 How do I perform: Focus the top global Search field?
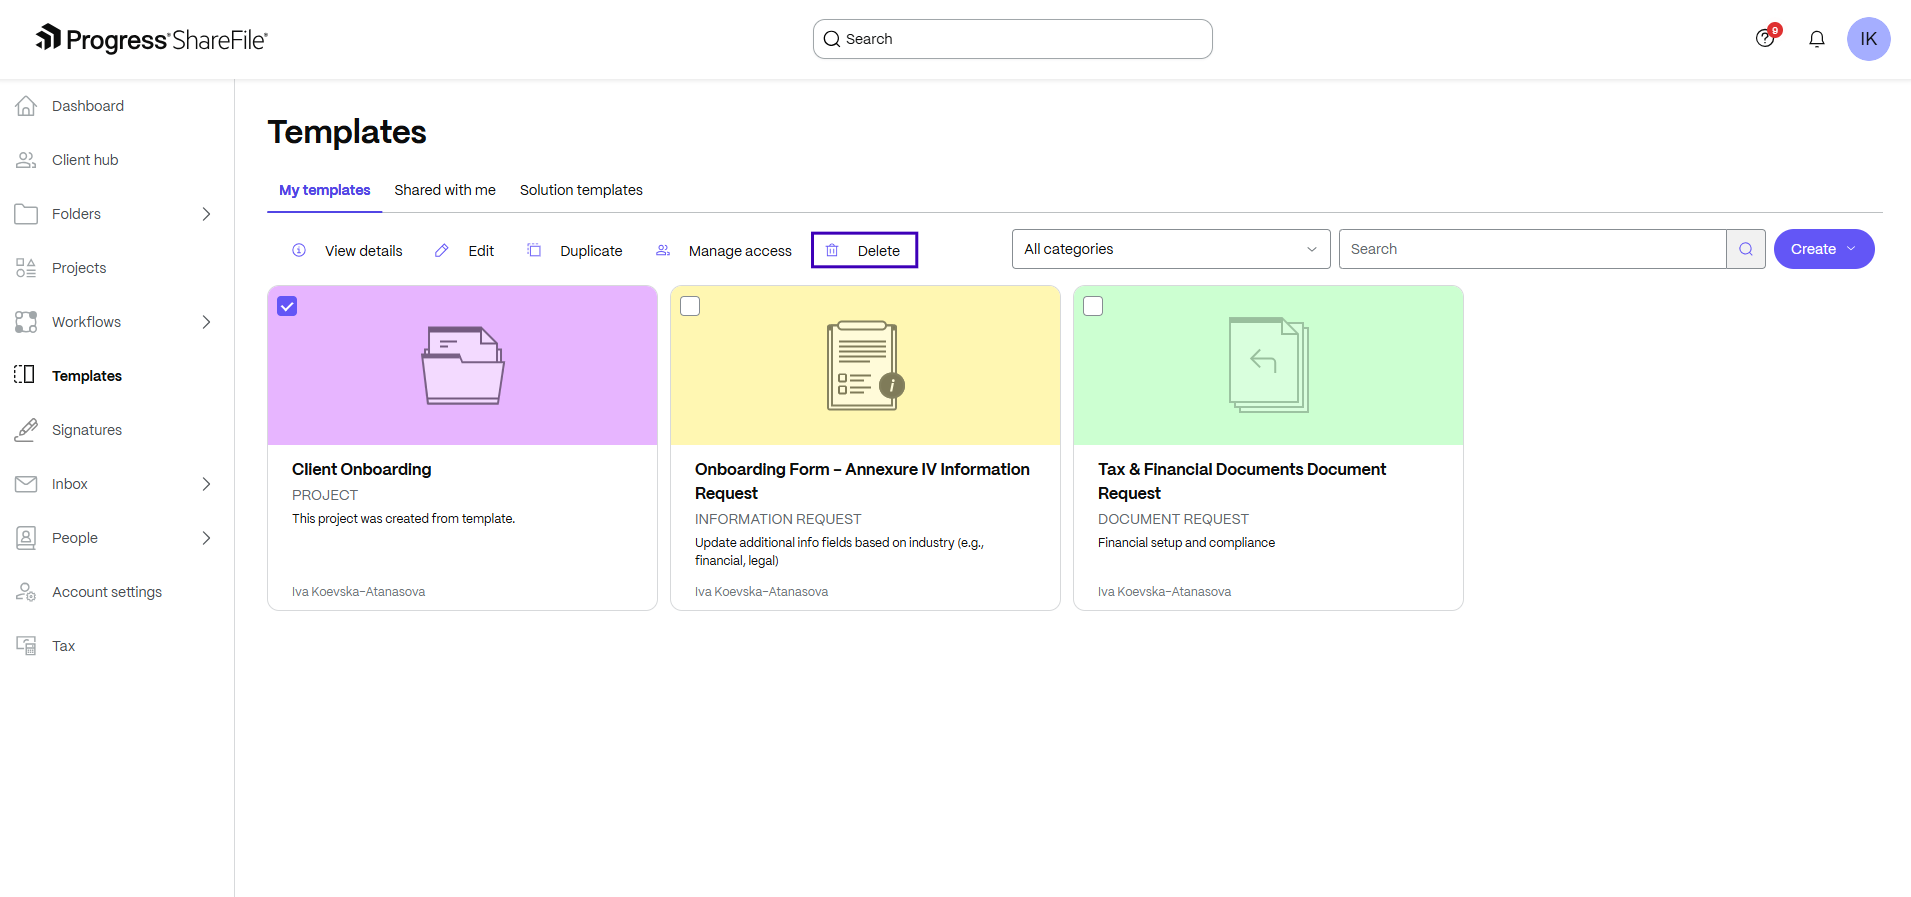coord(1013,39)
